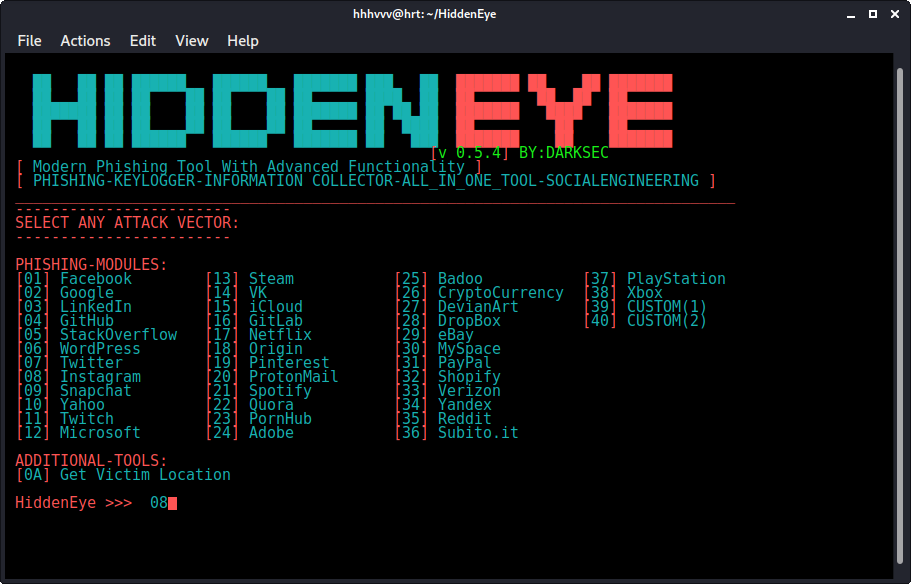The width and height of the screenshot is (911, 584).
Task: Click the text 'Adobe'
Action: (271, 433)
